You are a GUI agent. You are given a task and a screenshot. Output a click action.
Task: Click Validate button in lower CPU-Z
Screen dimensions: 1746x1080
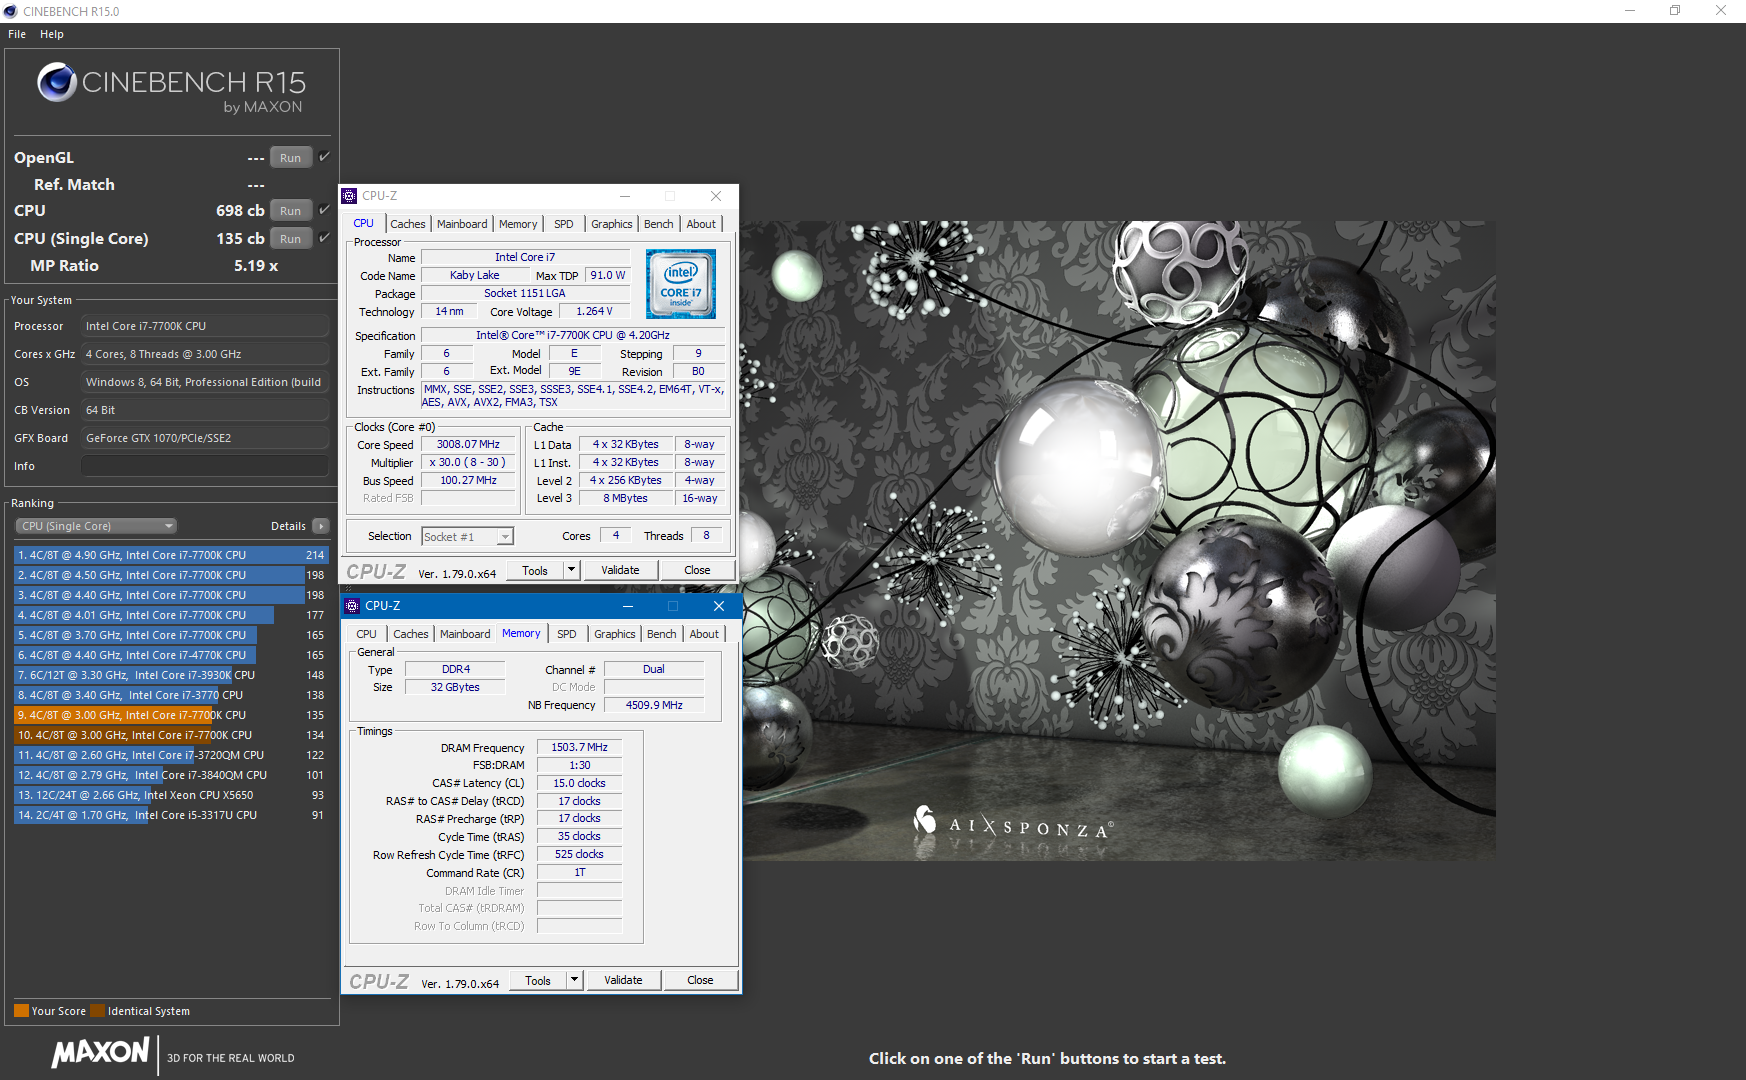click(623, 980)
